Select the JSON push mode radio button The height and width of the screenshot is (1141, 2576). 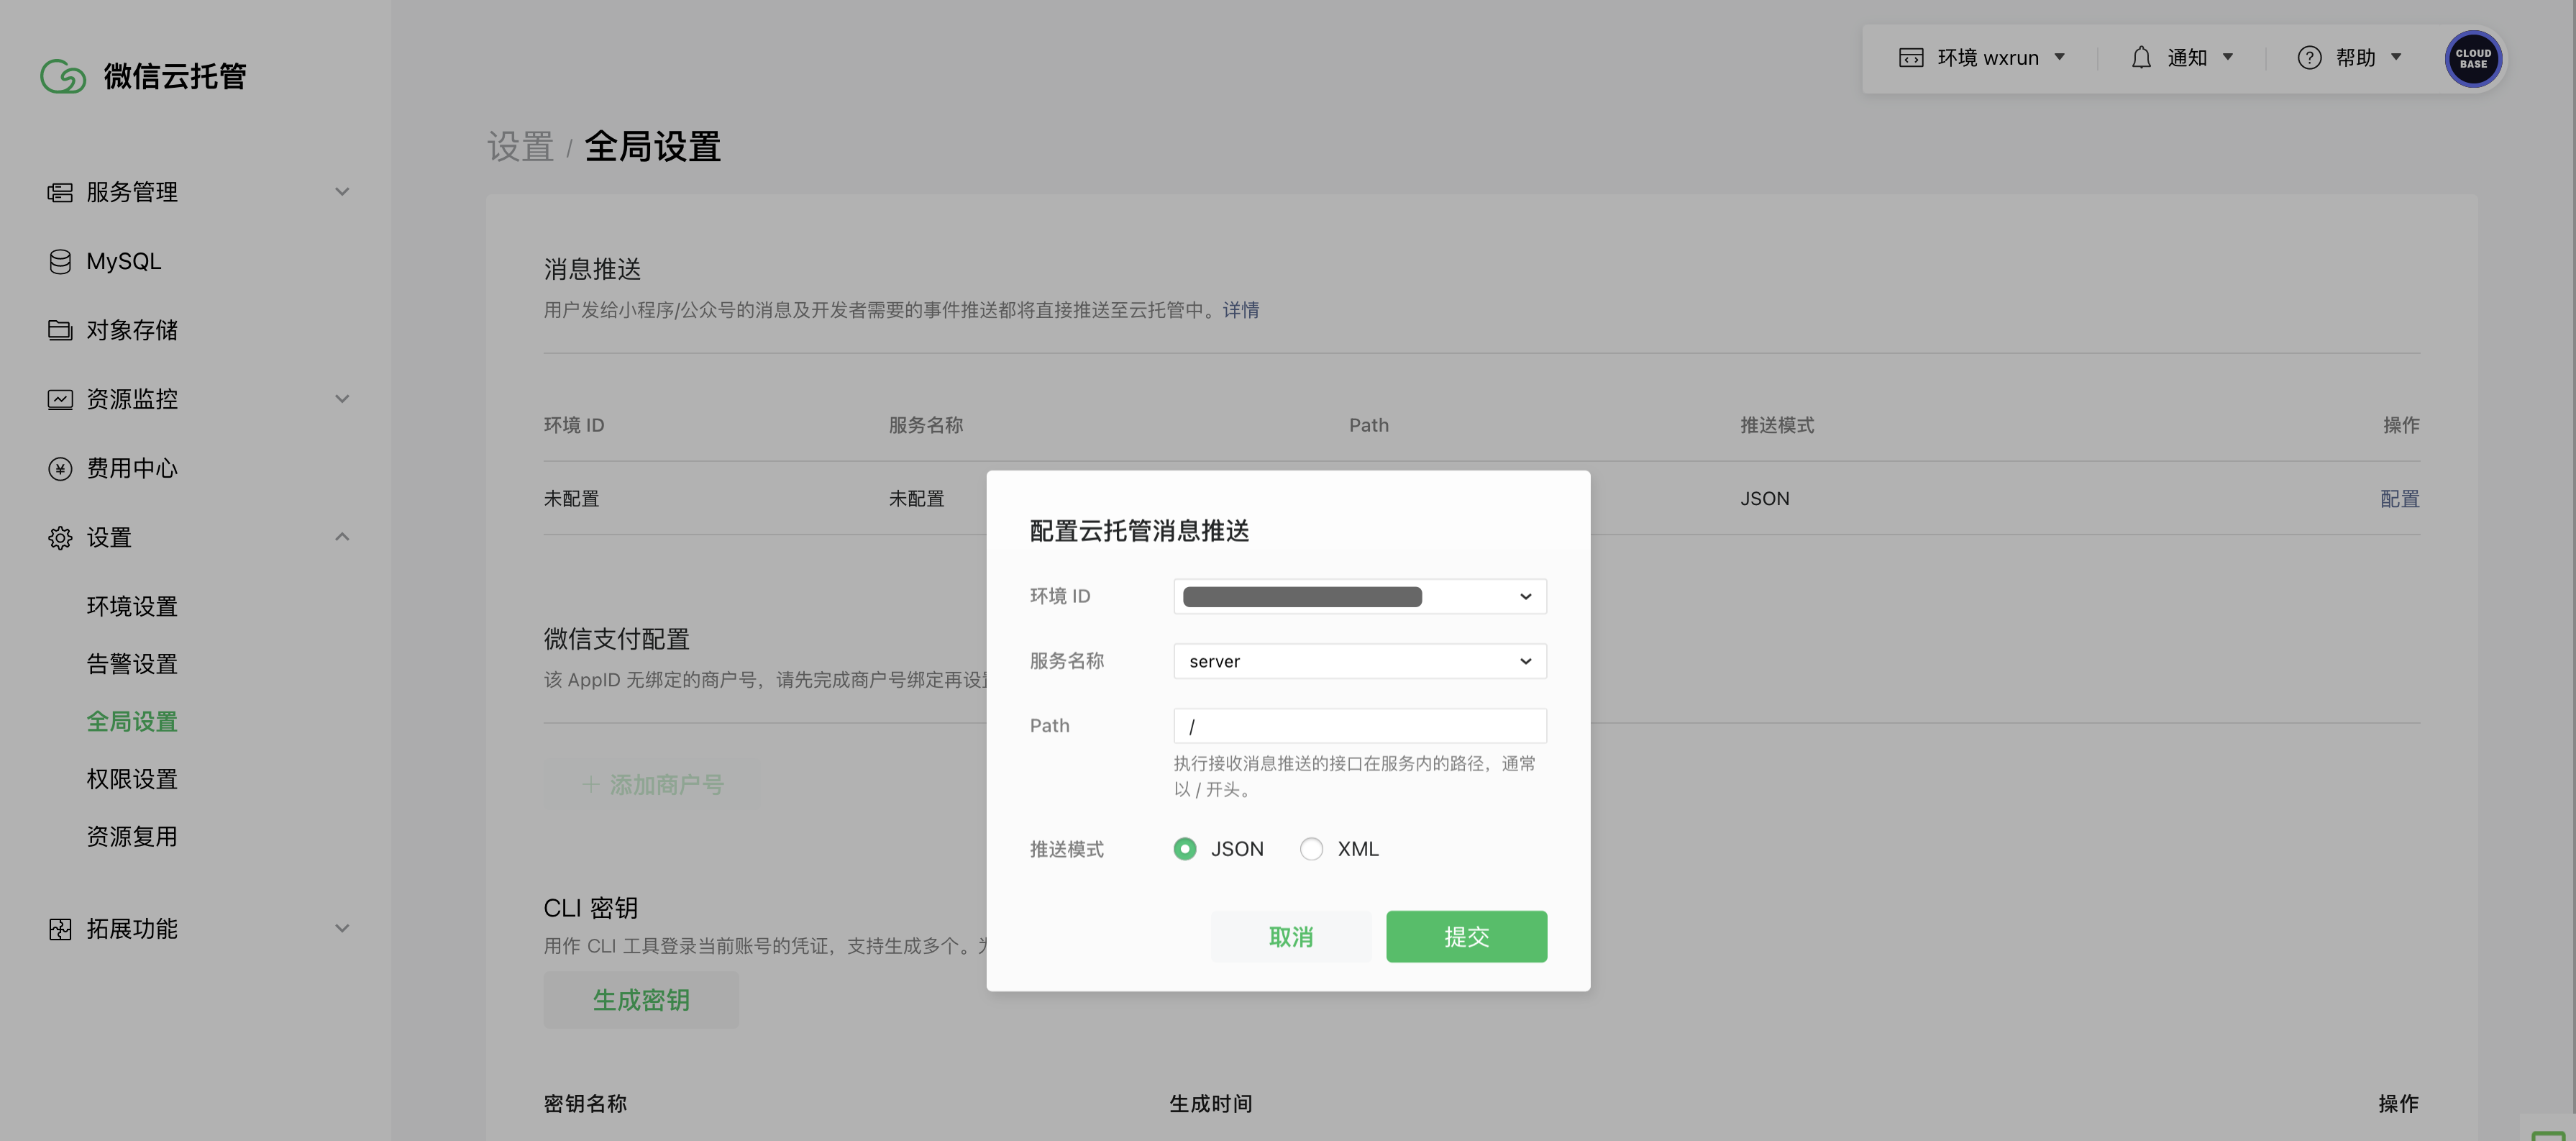coord(1185,848)
